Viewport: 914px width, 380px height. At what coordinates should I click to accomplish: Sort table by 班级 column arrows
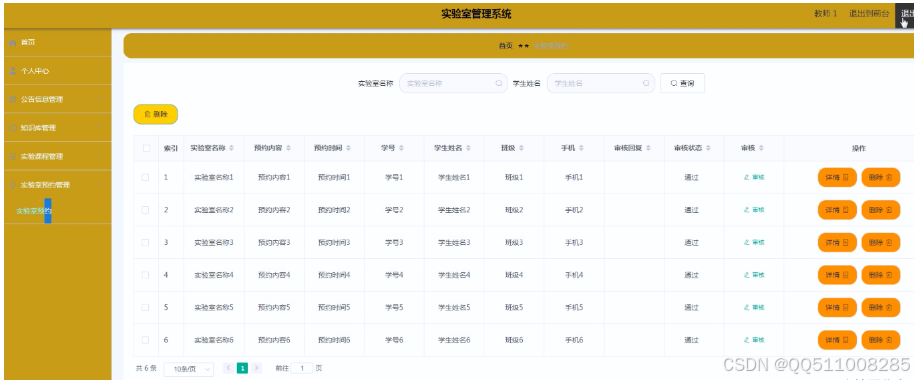pos(521,149)
